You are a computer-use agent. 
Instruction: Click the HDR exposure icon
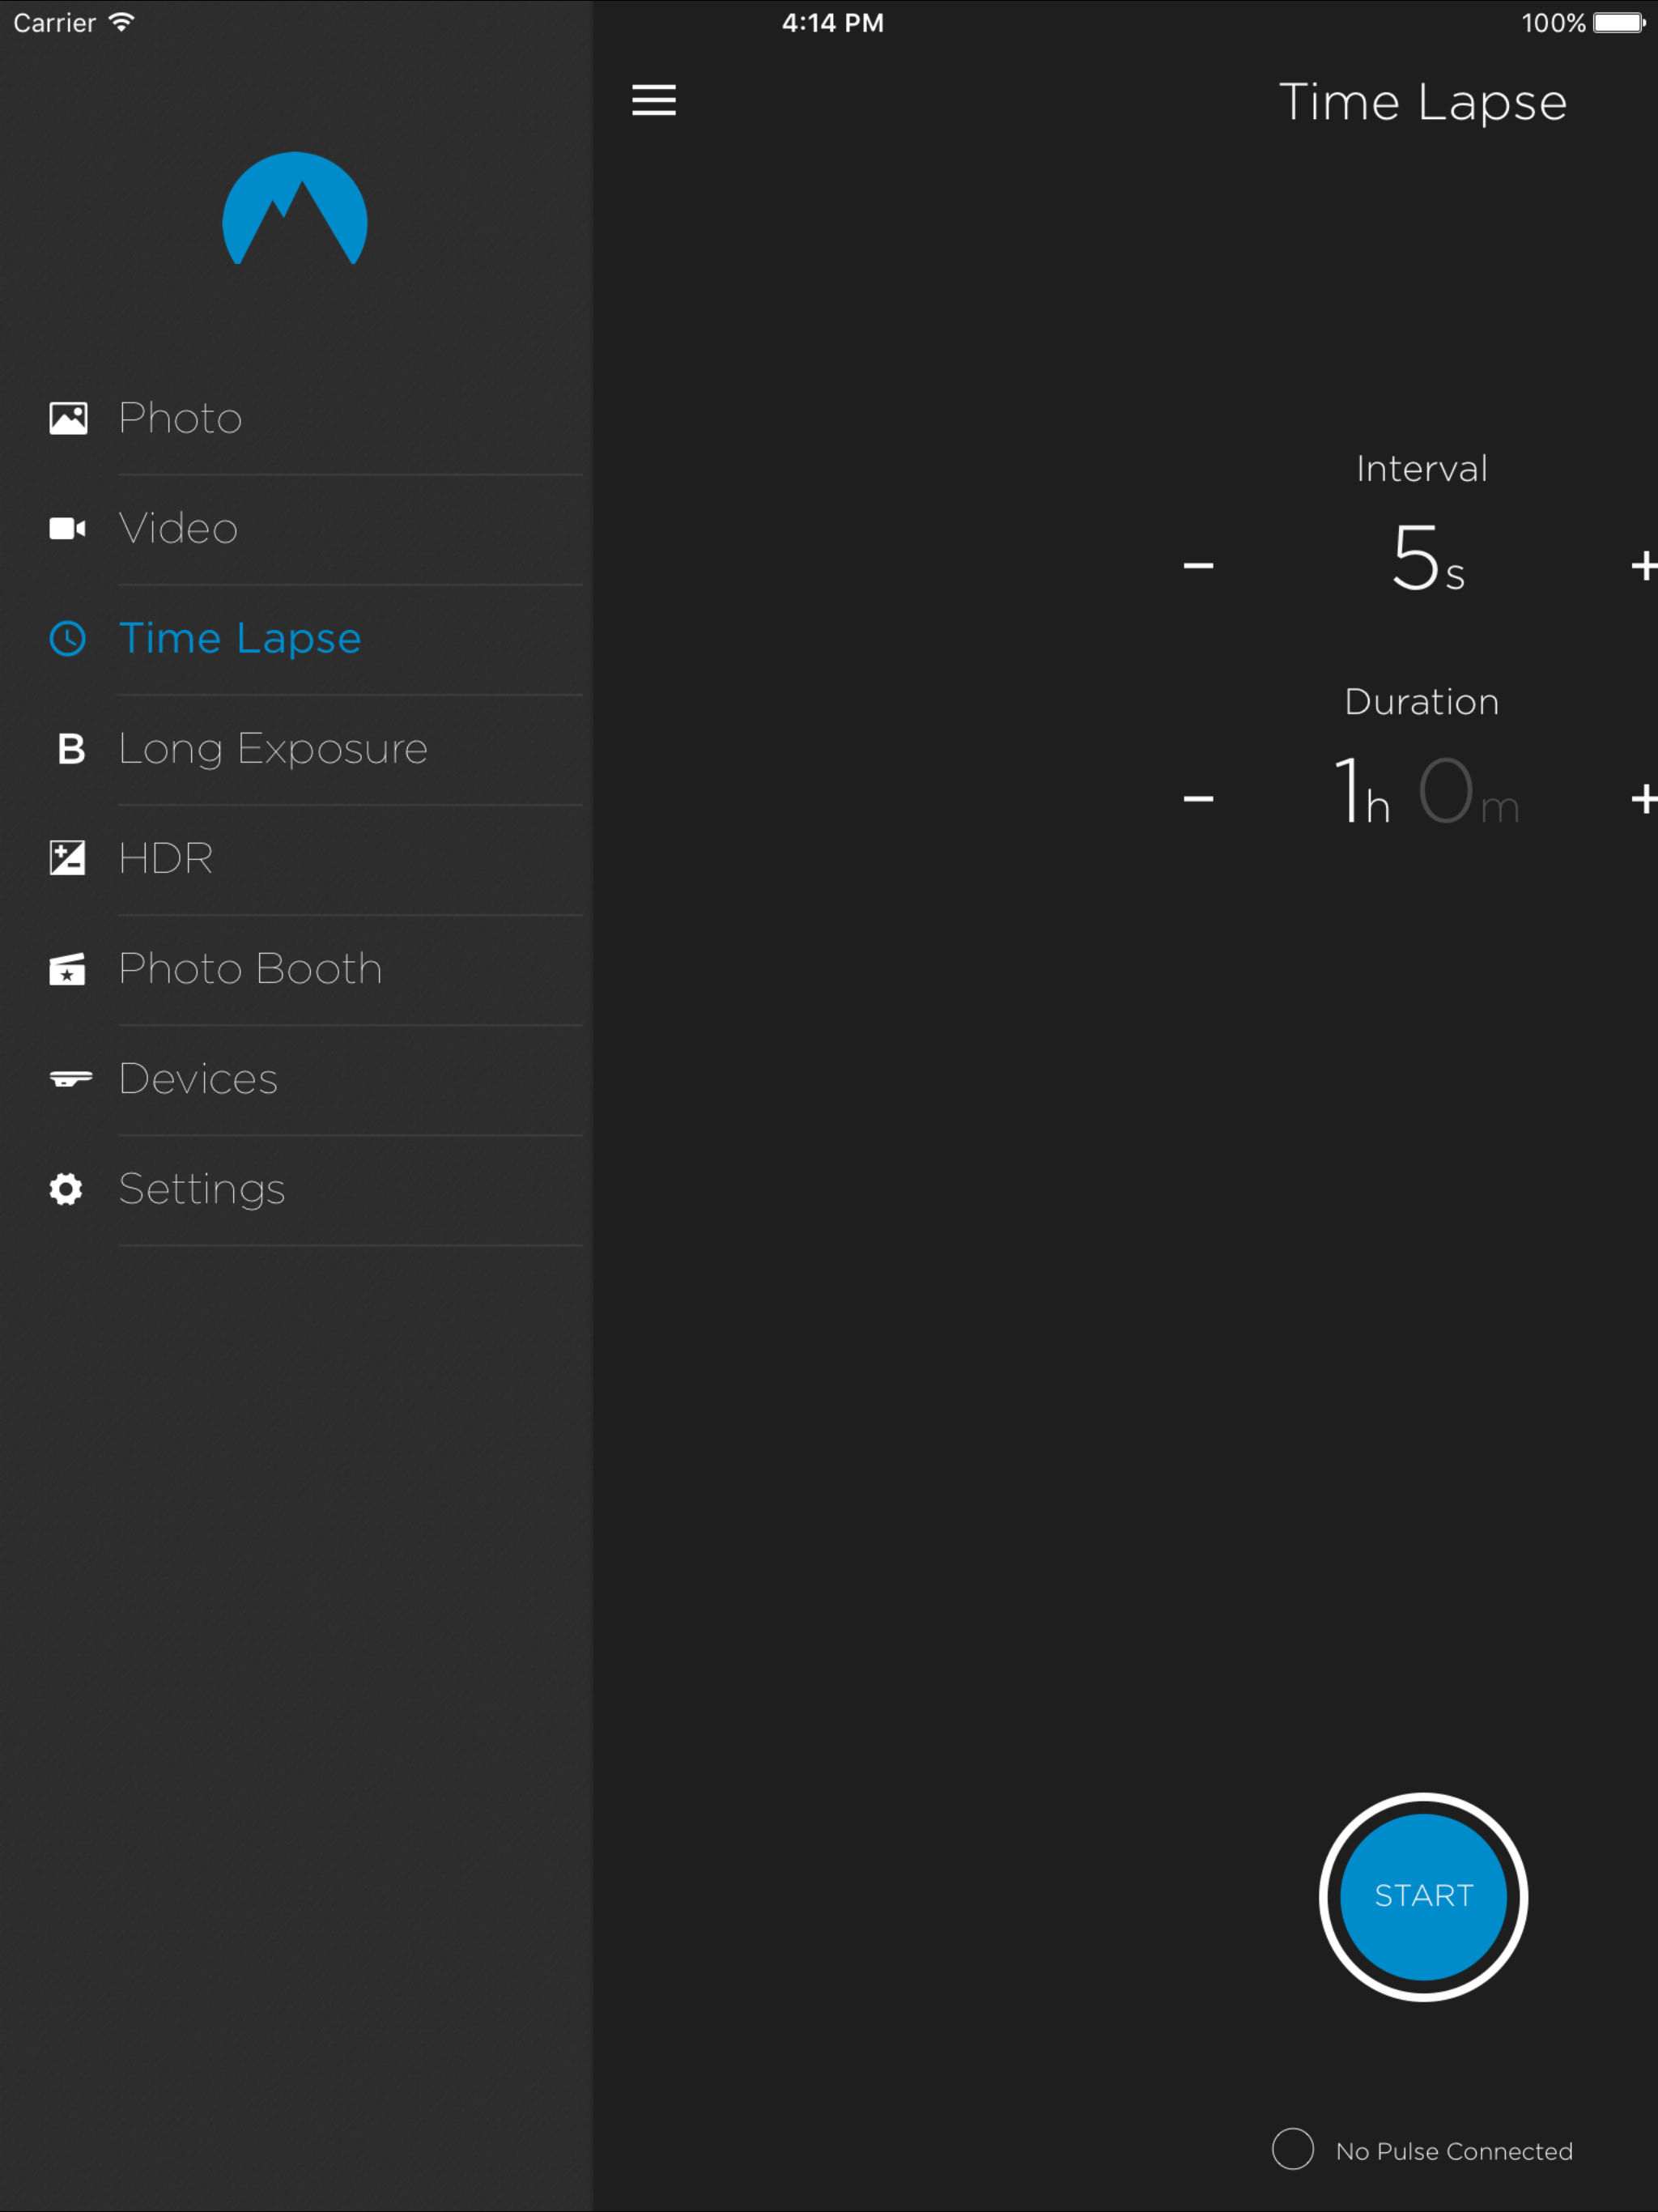point(68,858)
